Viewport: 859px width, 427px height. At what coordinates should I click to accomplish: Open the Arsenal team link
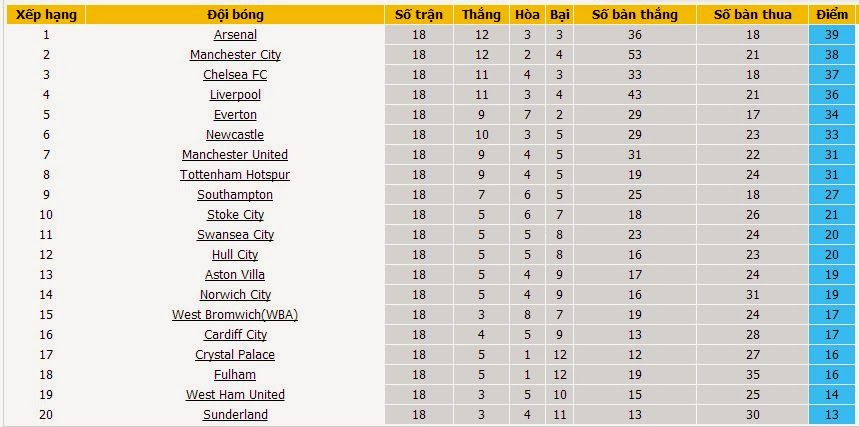coord(235,35)
